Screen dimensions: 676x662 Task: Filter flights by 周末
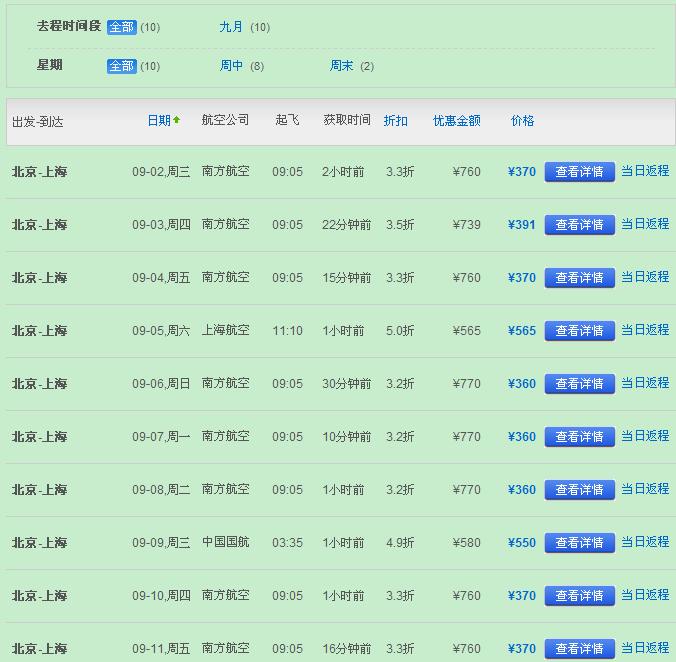341,66
